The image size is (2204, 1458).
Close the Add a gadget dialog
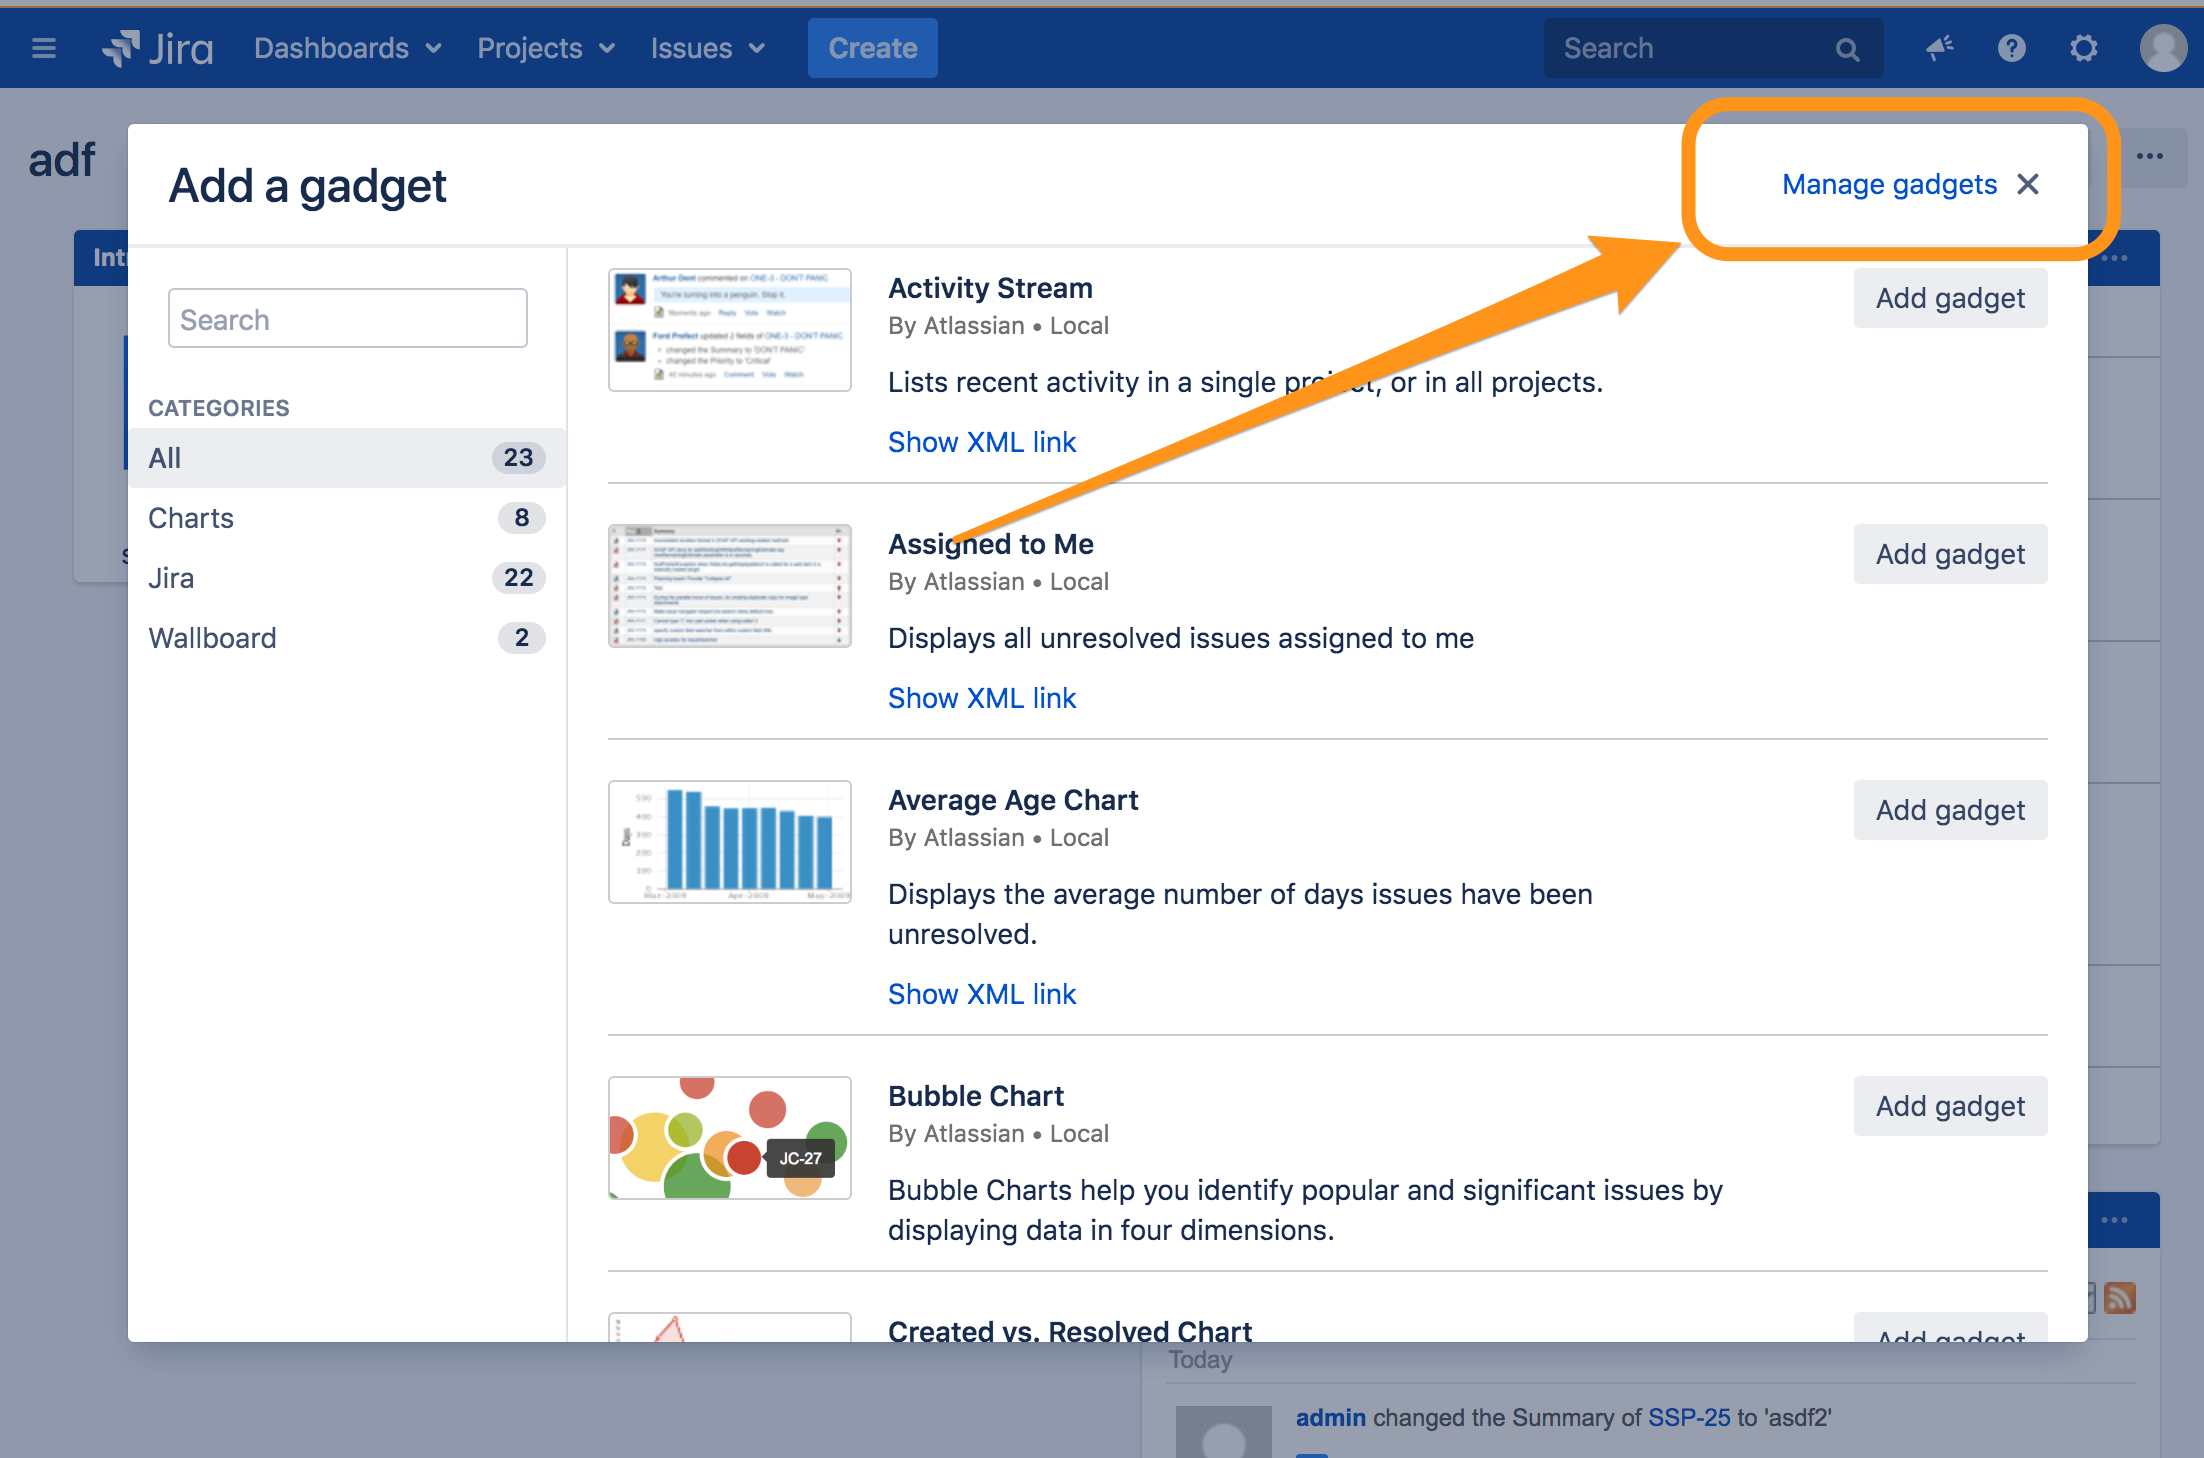click(2028, 184)
